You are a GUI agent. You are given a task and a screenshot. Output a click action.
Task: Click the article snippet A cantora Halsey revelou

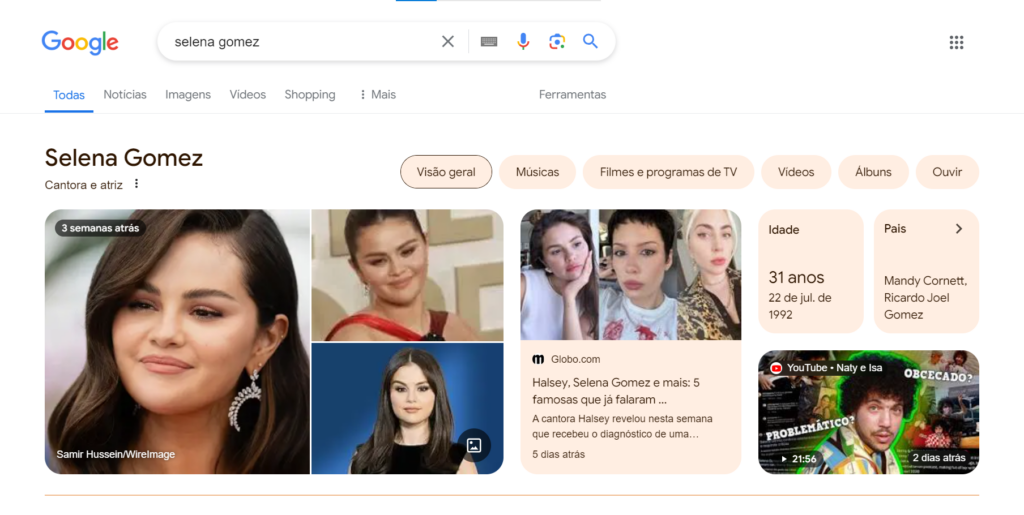click(622, 426)
